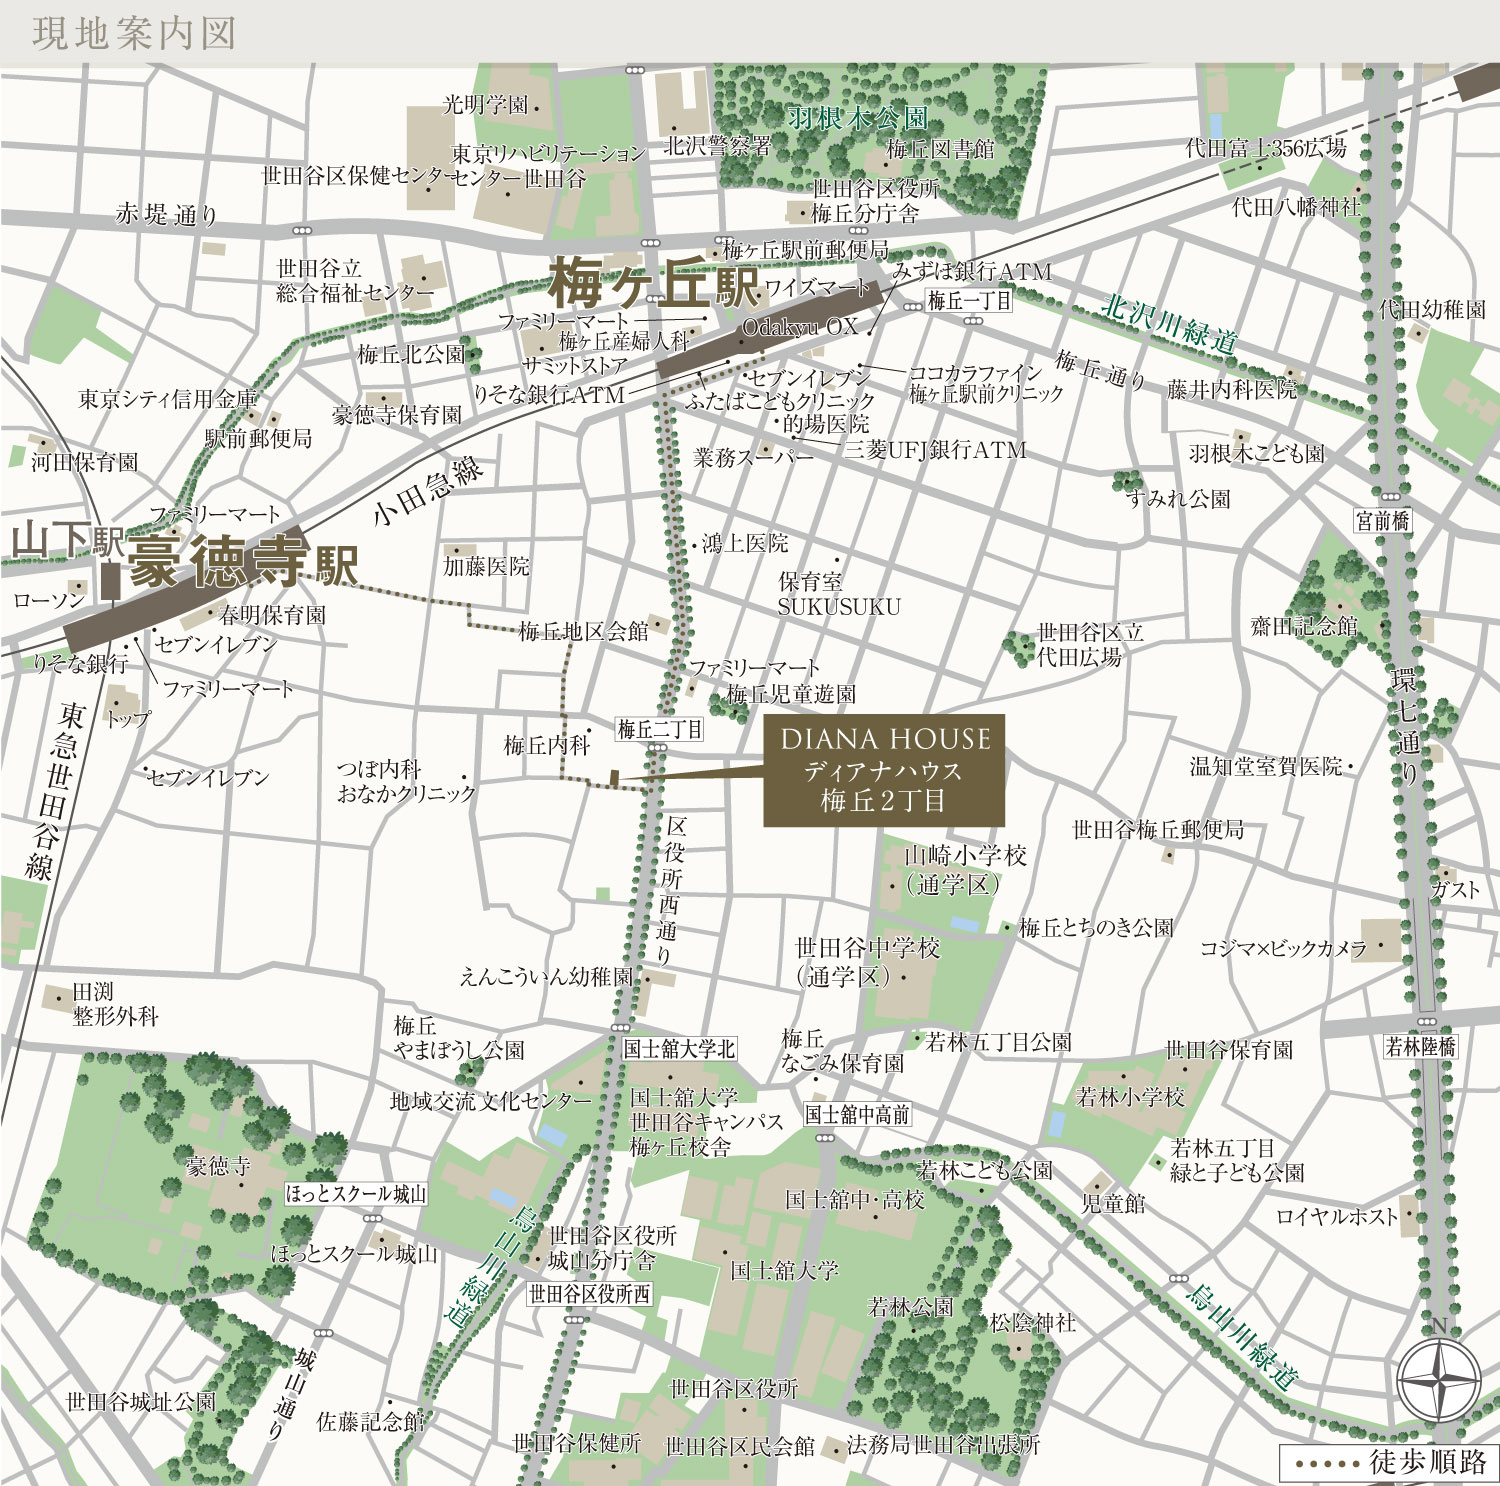1500x1486 pixels.
Task: Select the DIANA HOUSE 梅丘2丁目 label box
Action: pos(884,771)
